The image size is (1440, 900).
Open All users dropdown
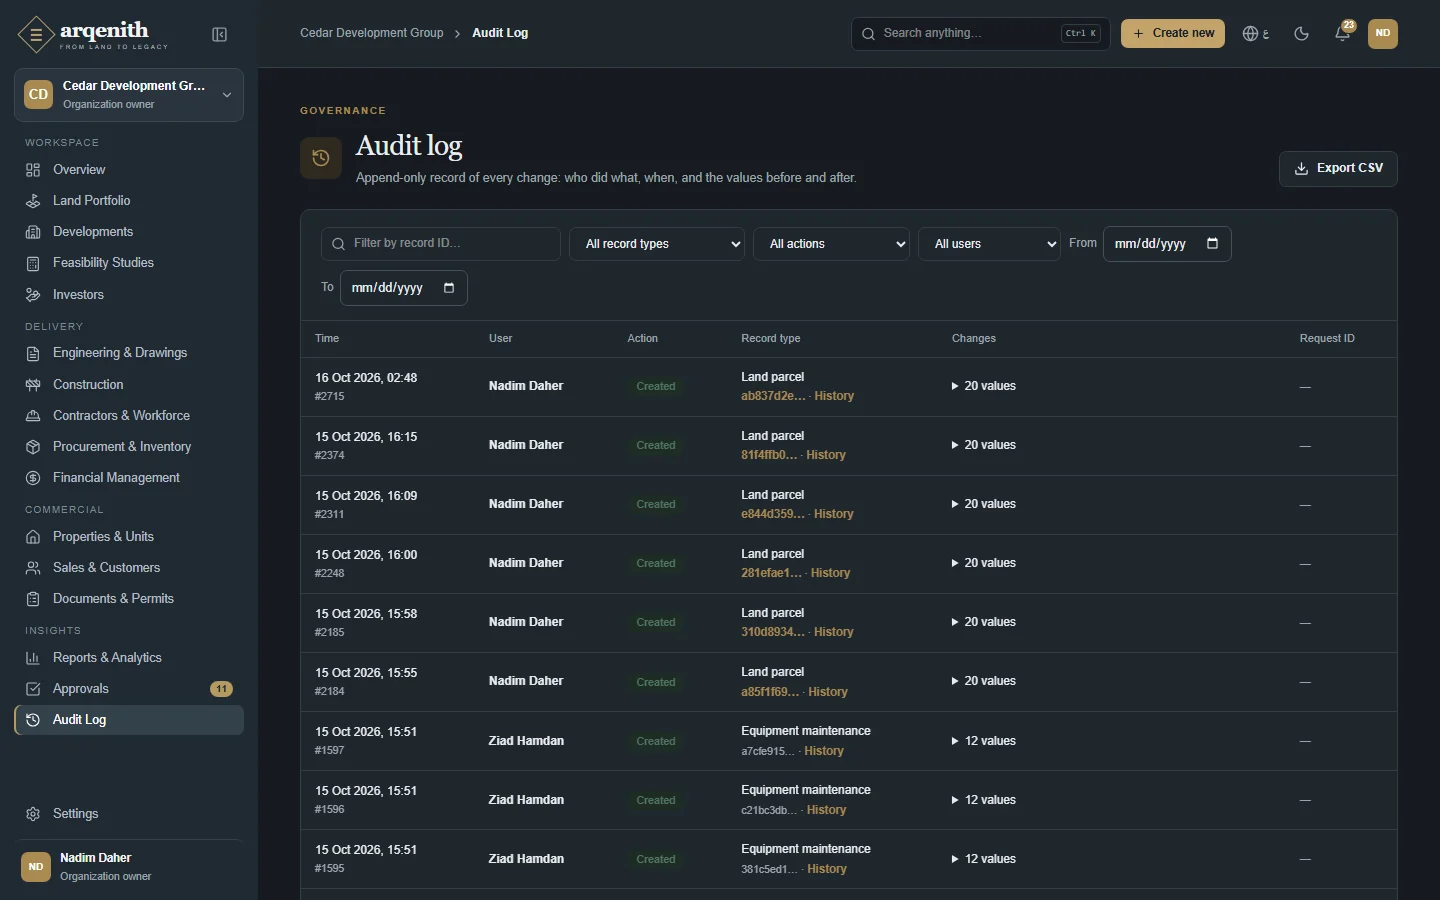(x=989, y=244)
